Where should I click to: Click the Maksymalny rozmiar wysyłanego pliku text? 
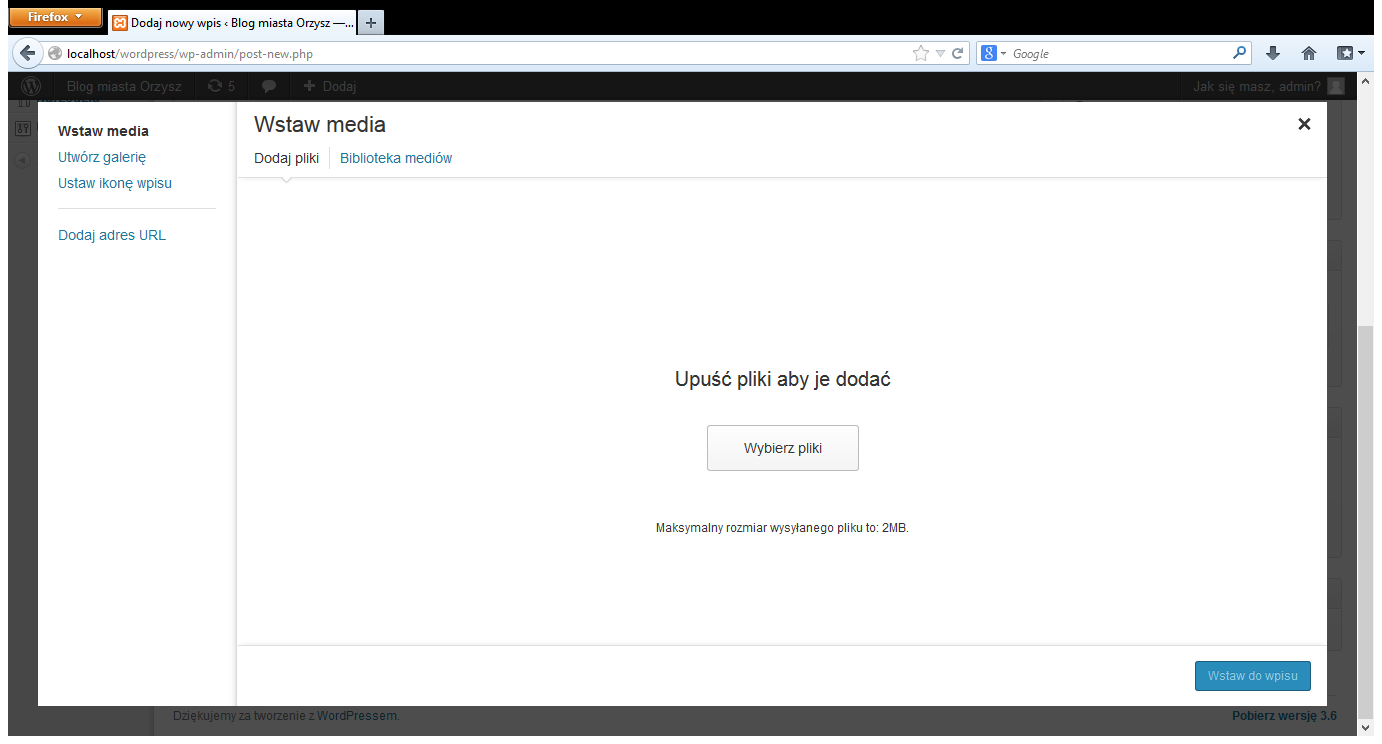(x=782, y=527)
